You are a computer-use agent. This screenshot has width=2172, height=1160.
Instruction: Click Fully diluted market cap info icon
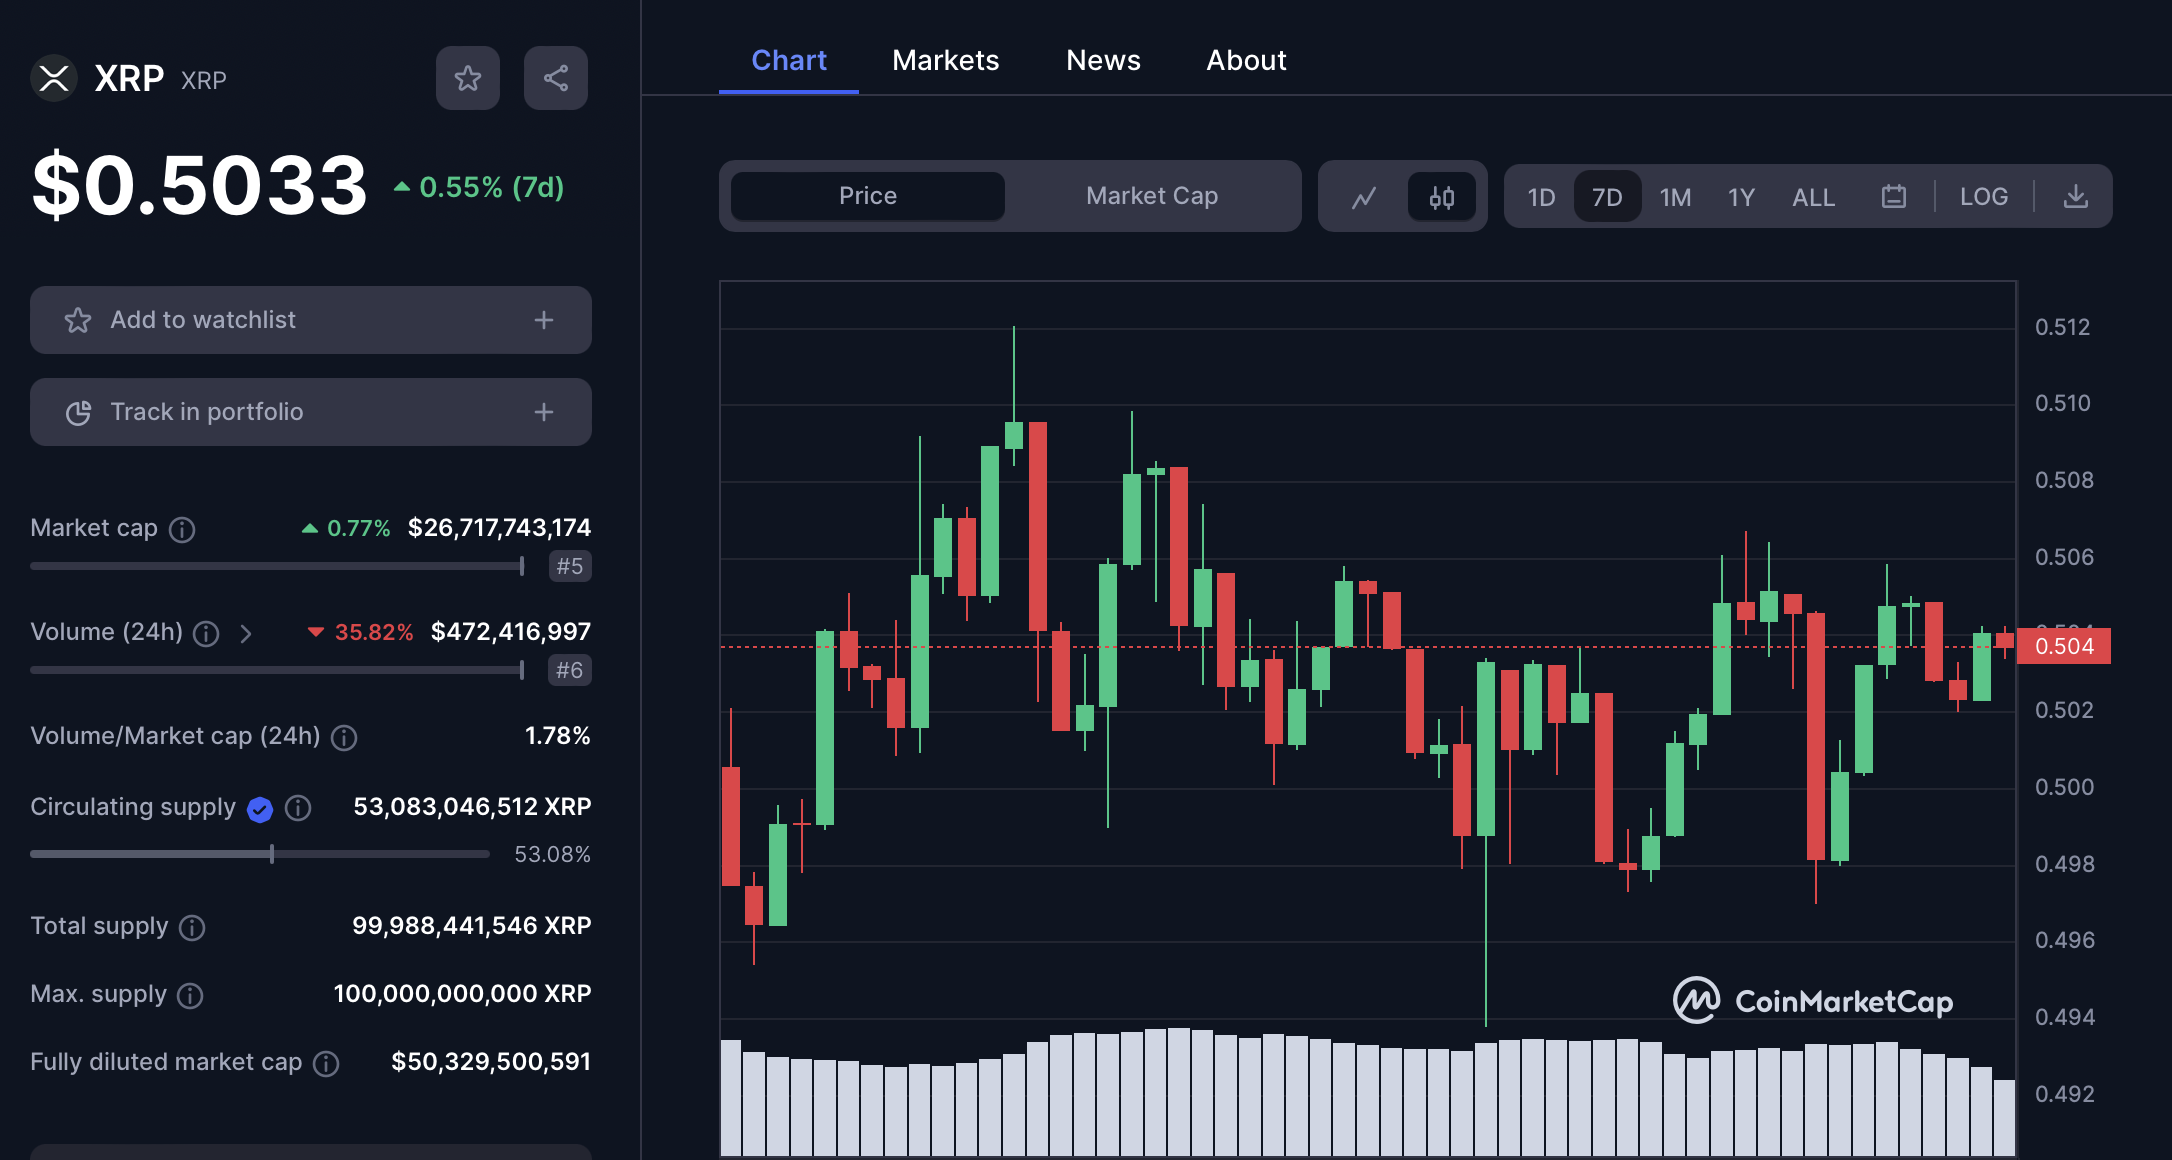coord(326,1064)
